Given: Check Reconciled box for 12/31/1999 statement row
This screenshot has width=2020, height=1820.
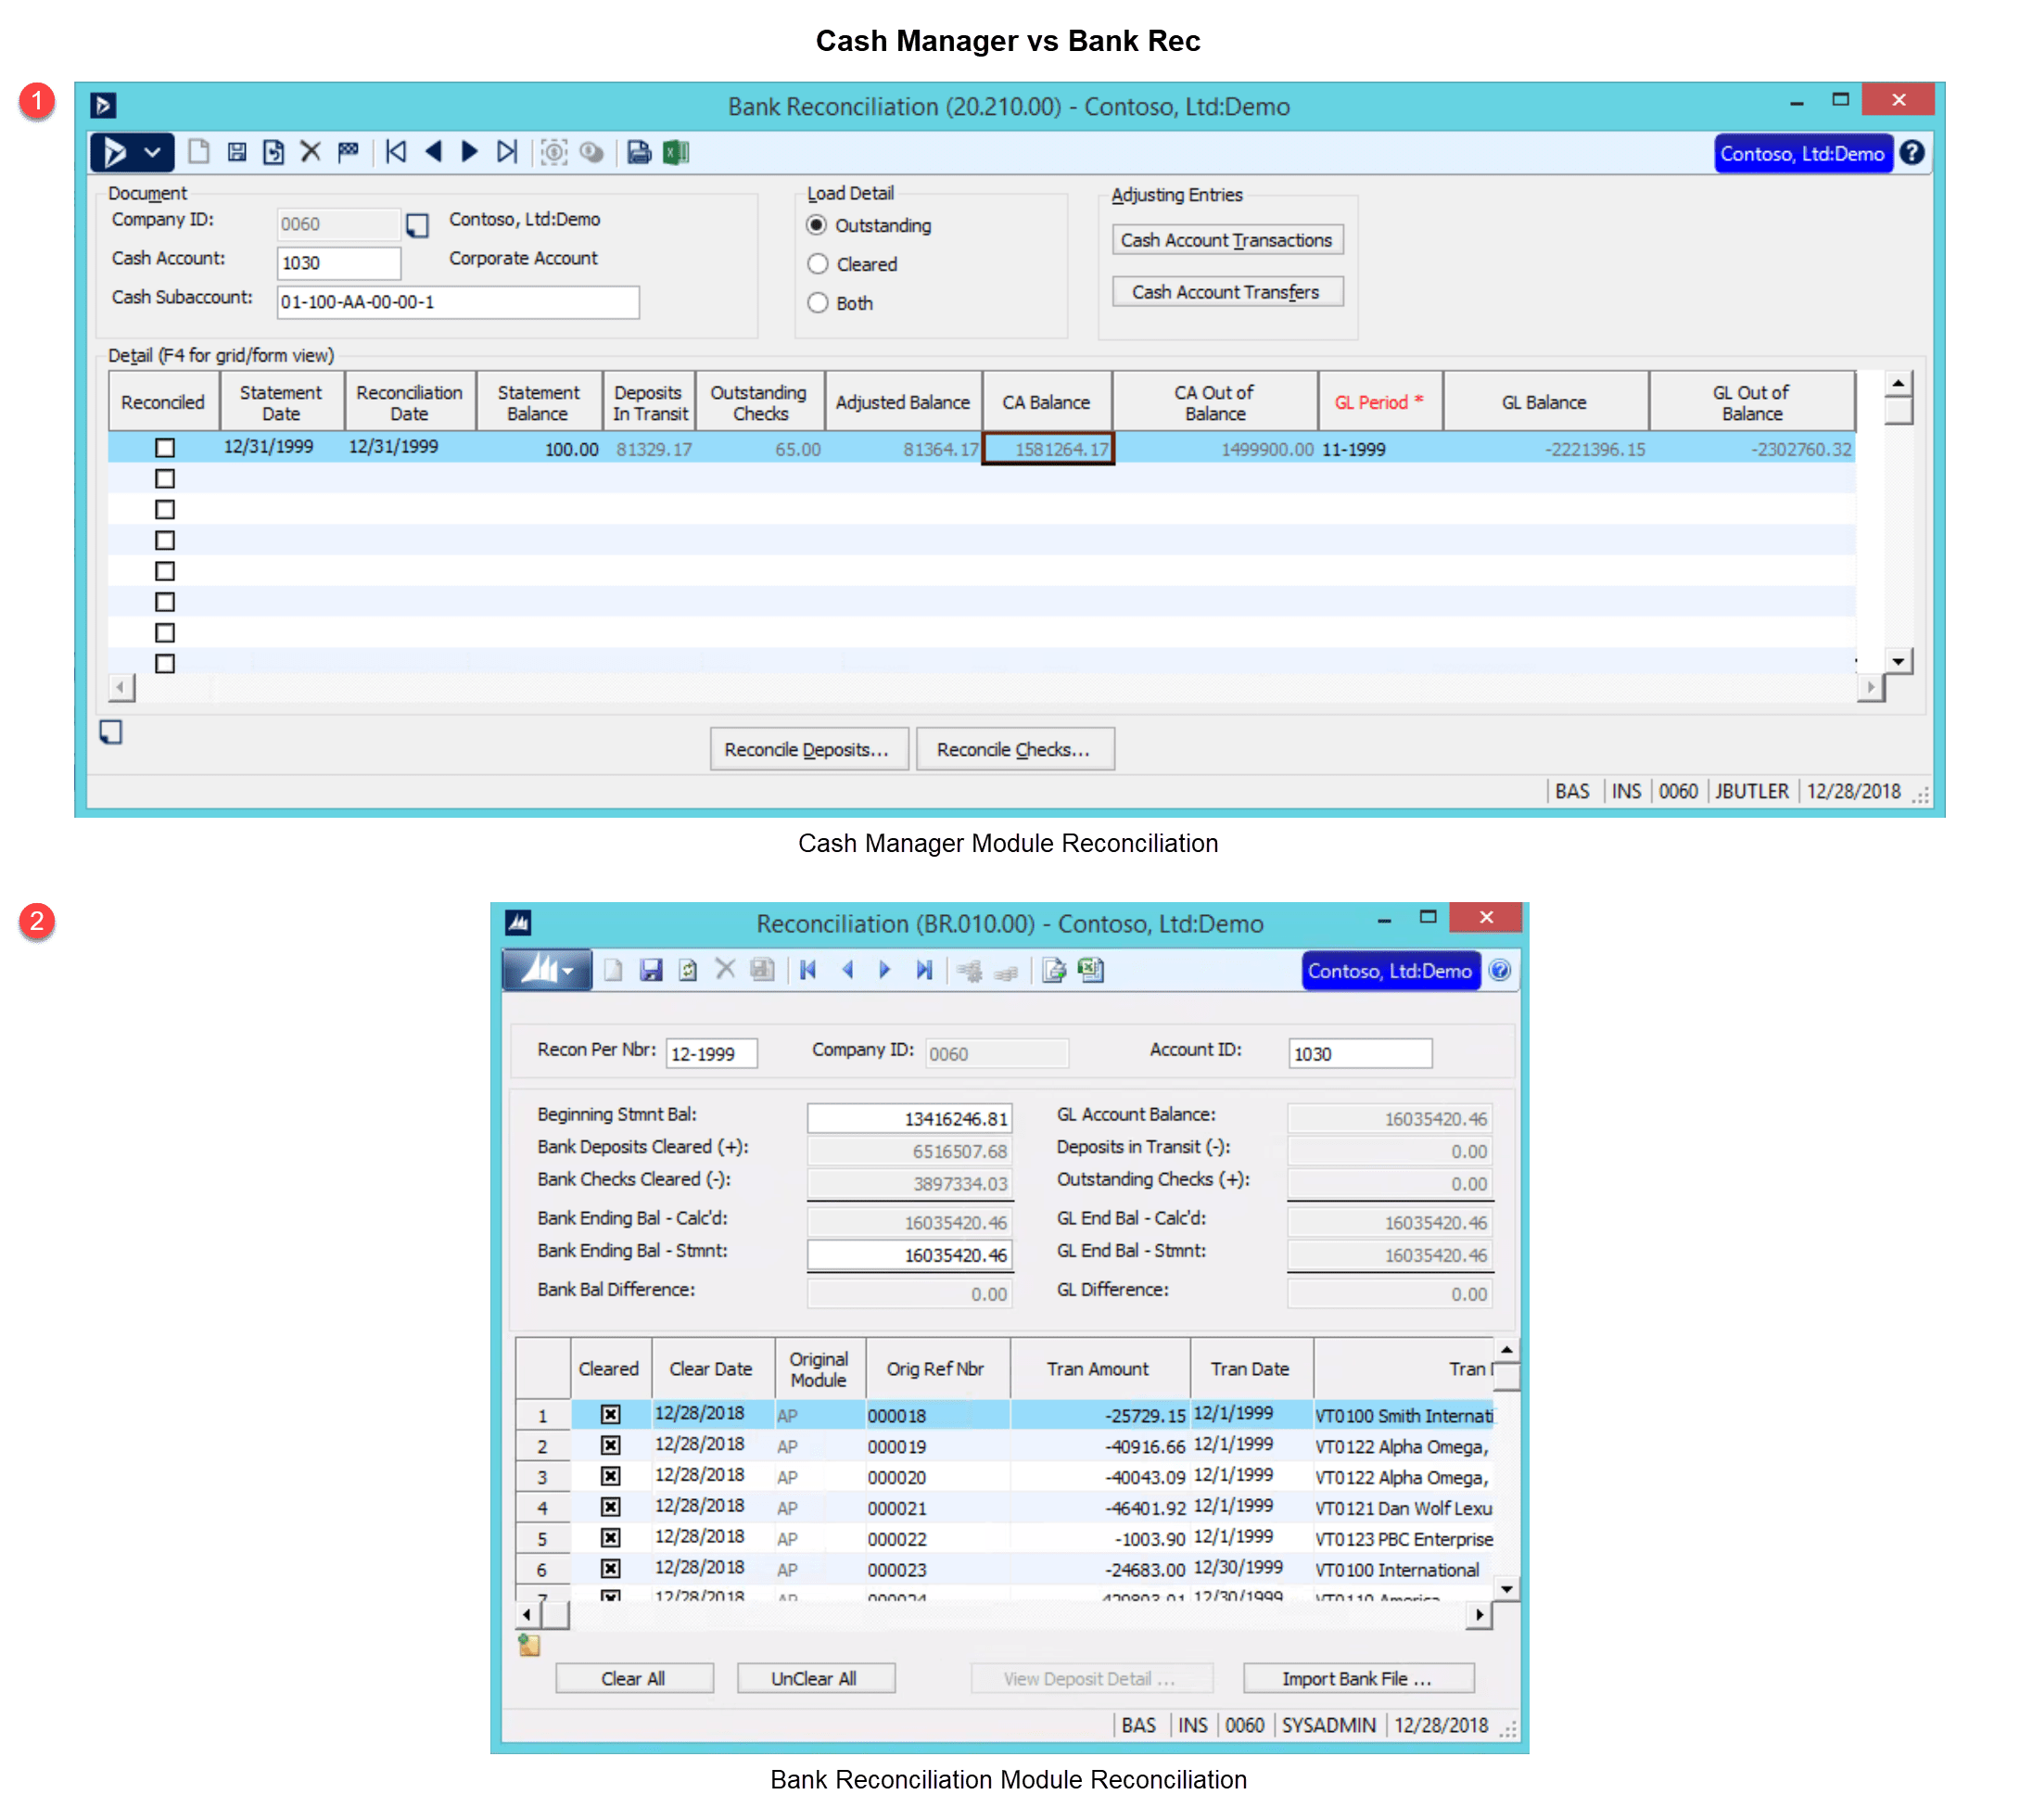Looking at the screenshot, I should [165, 448].
